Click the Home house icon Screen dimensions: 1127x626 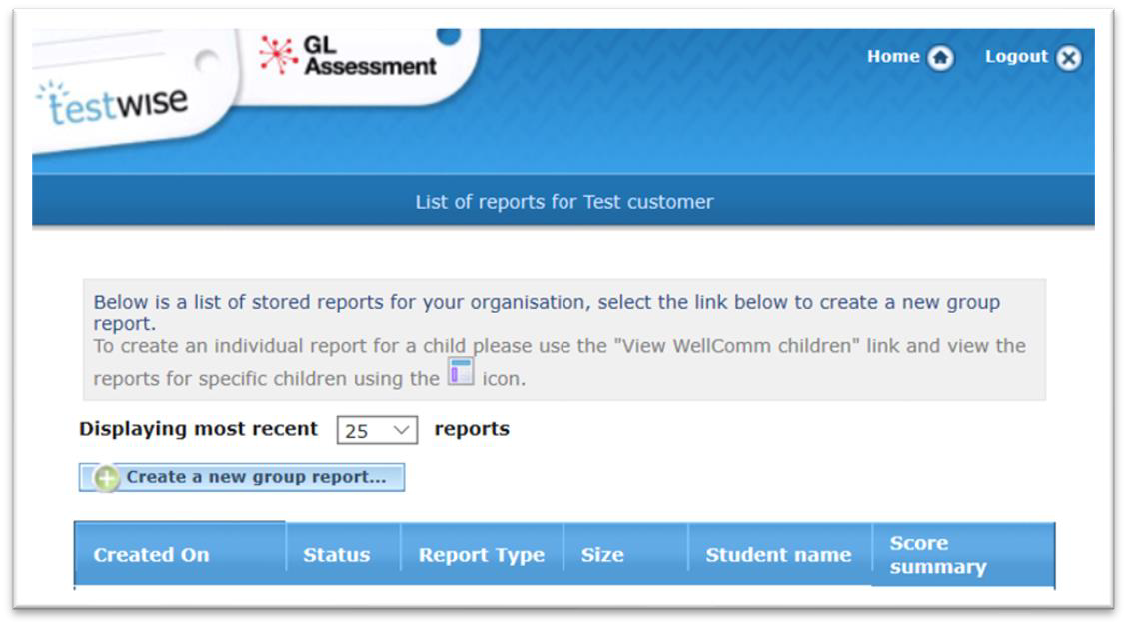click(940, 57)
